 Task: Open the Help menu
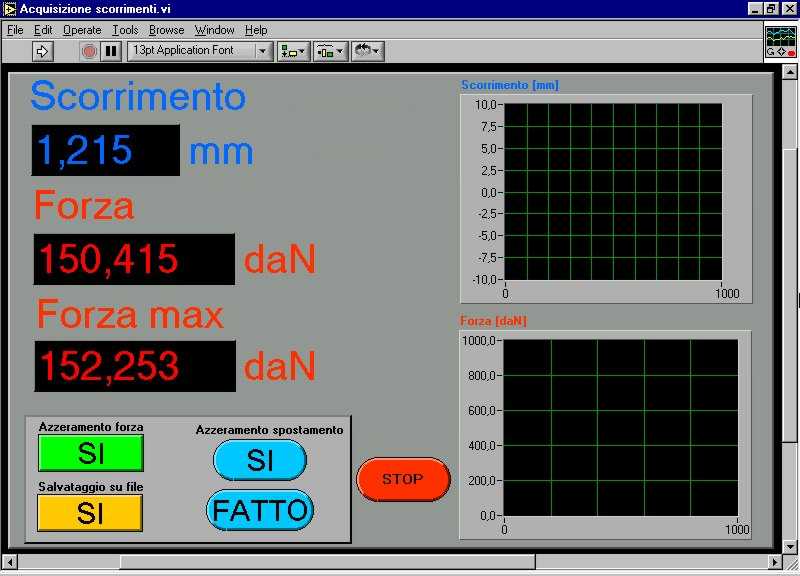click(256, 30)
